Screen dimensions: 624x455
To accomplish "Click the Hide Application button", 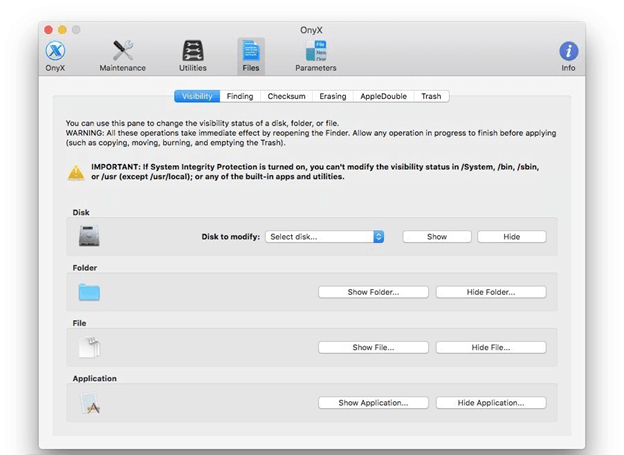I will click(x=491, y=403).
